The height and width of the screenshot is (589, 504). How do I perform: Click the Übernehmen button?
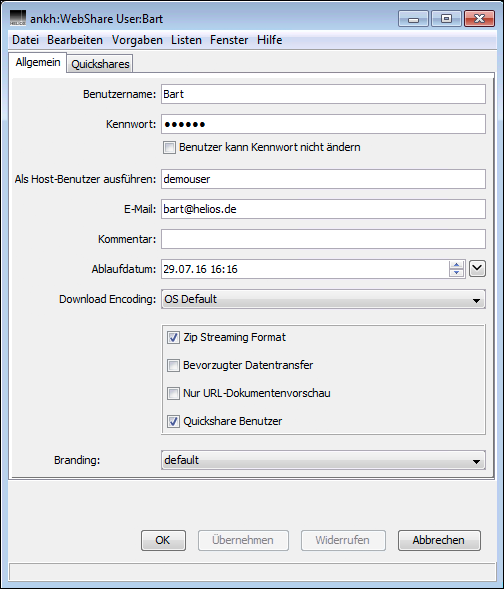(x=243, y=540)
